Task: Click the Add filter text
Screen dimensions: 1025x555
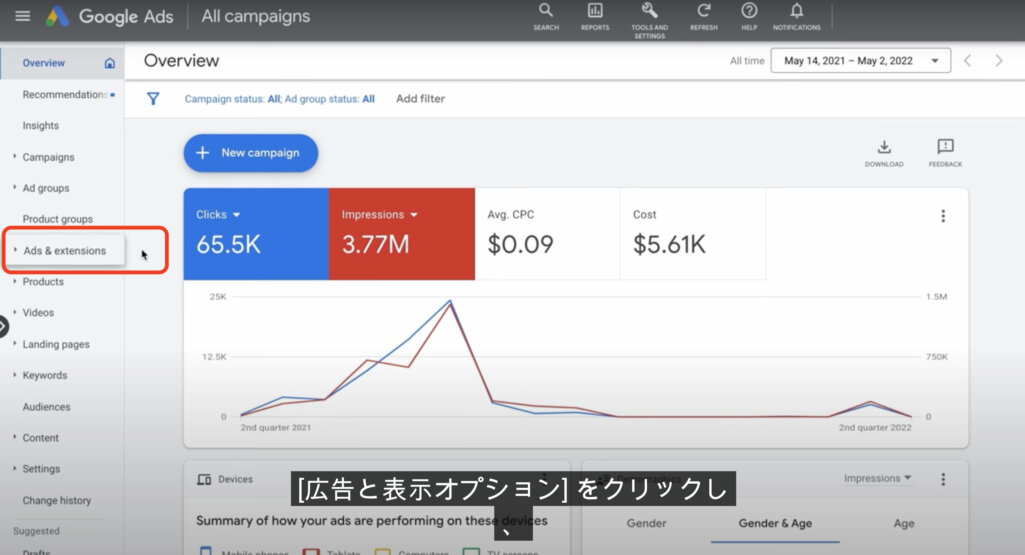Action: pyautogui.click(x=420, y=99)
